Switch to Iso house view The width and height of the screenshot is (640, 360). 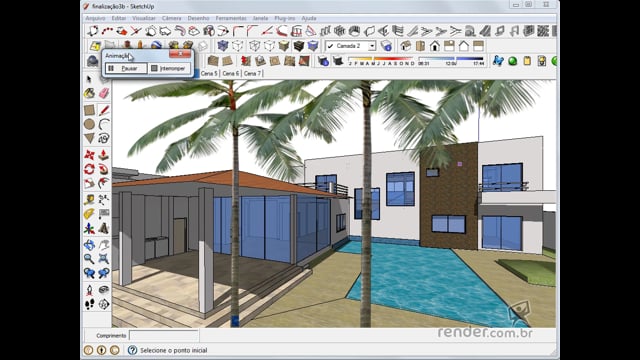click(405, 46)
